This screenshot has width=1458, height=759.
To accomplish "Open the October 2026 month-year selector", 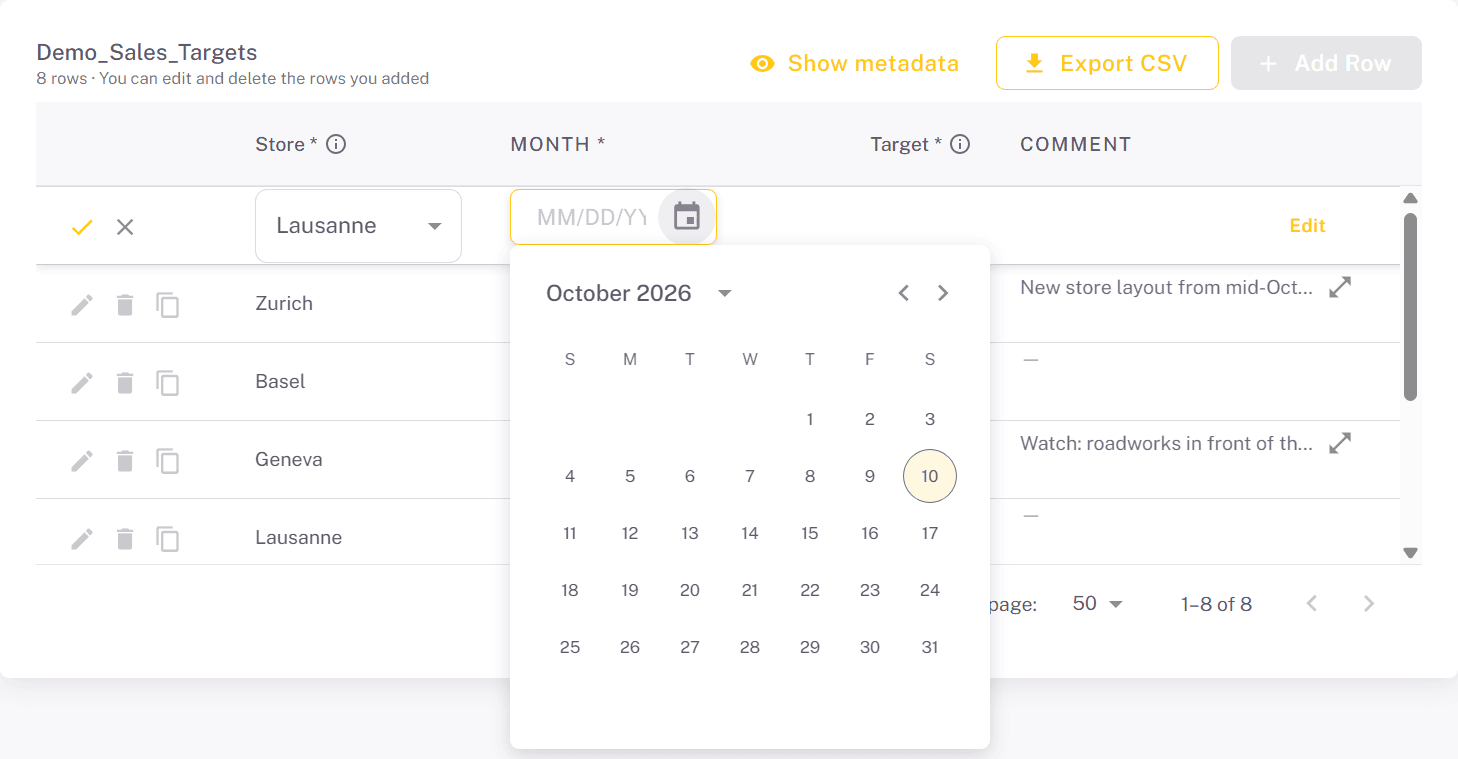I will [x=640, y=293].
